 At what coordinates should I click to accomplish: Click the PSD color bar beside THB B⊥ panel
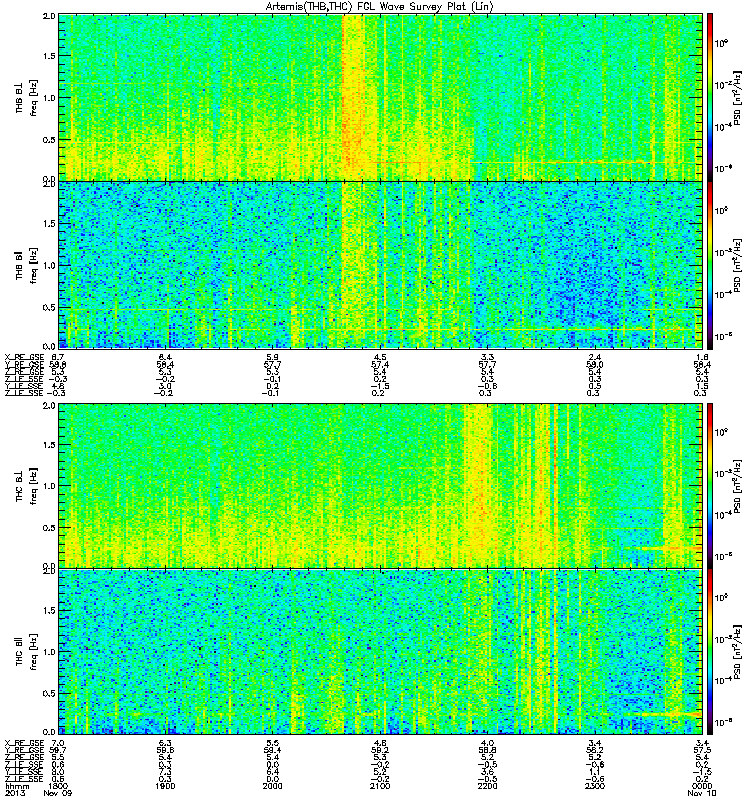[x=709, y=97]
